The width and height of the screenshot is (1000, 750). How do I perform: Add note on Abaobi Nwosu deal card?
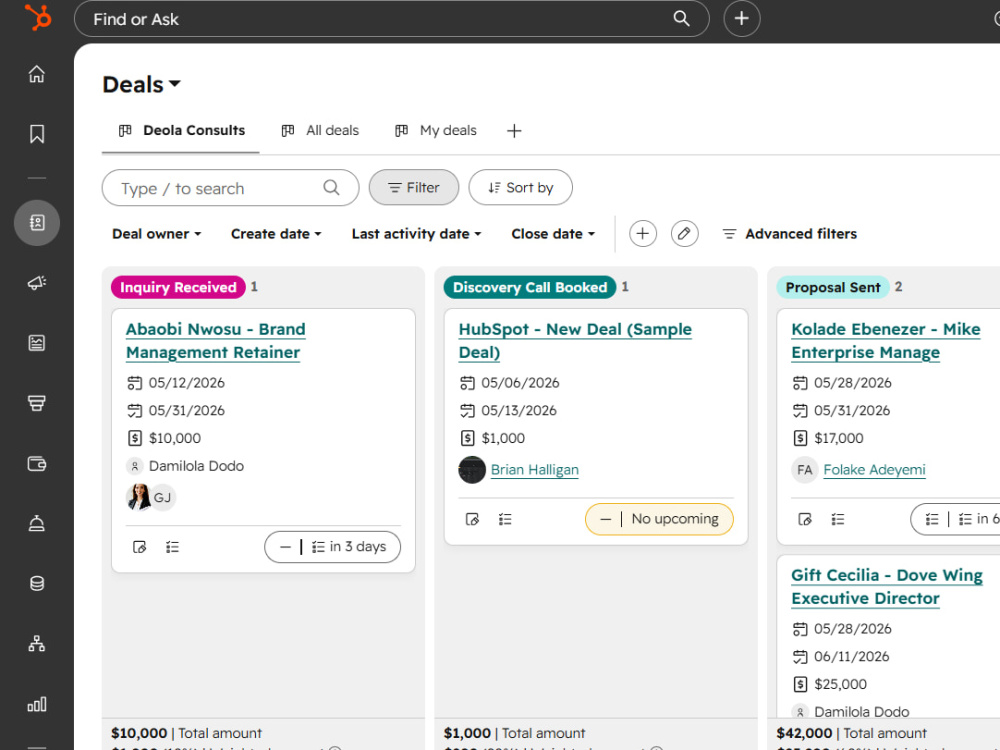click(x=140, y=547)
